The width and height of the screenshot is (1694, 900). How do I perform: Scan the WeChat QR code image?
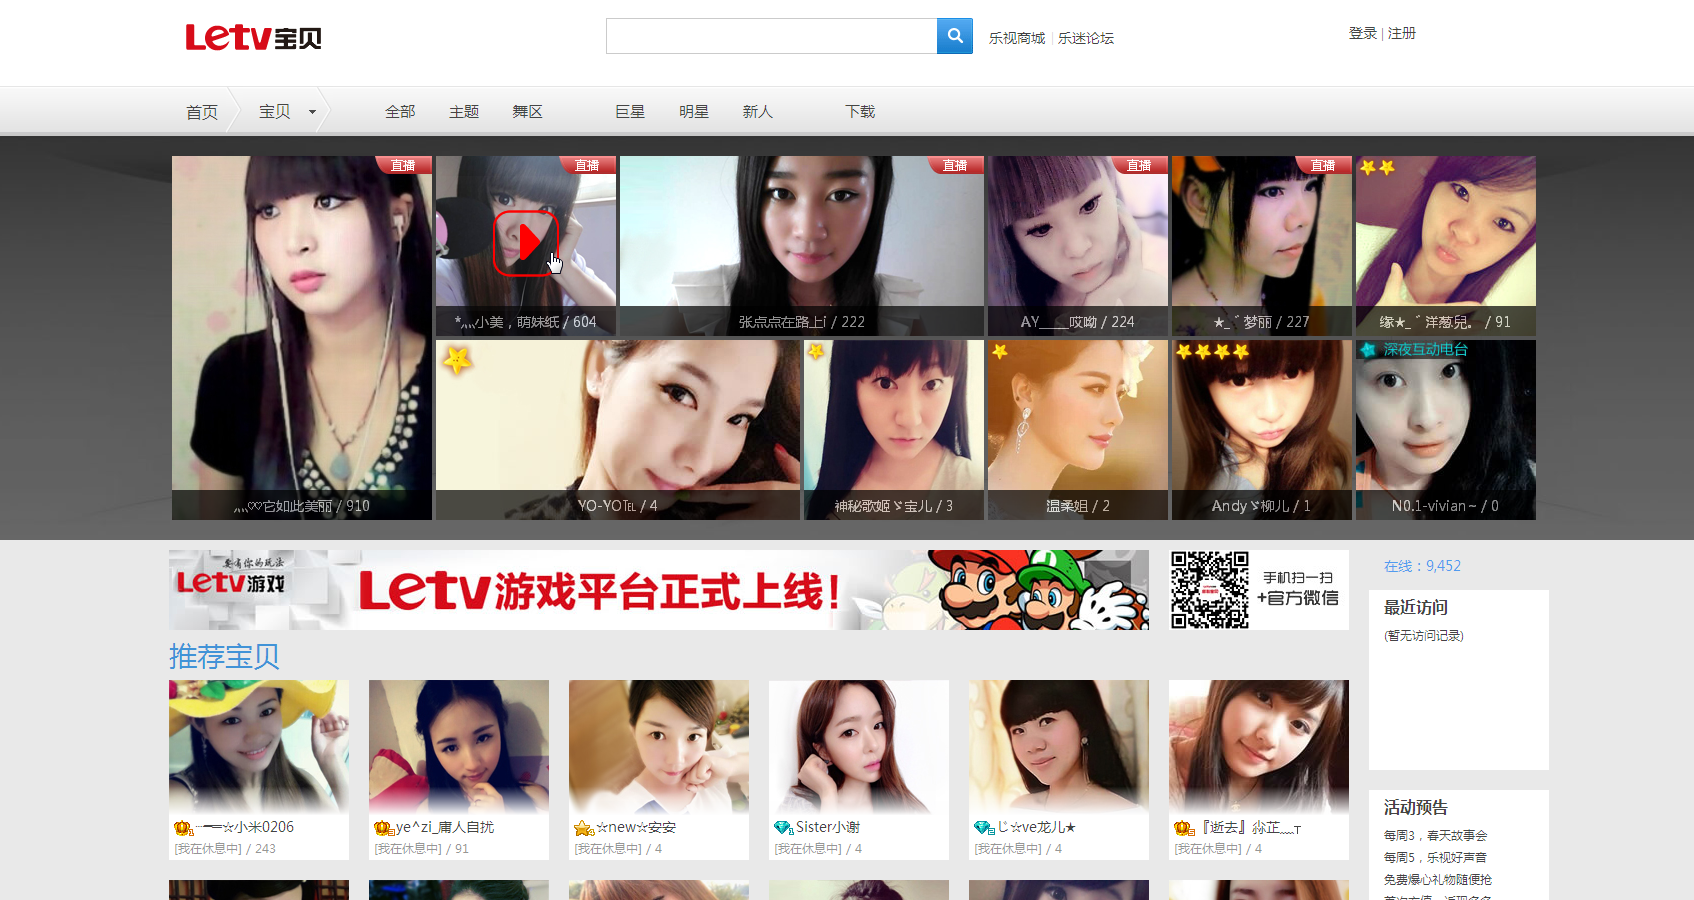tap(1210, 589)
